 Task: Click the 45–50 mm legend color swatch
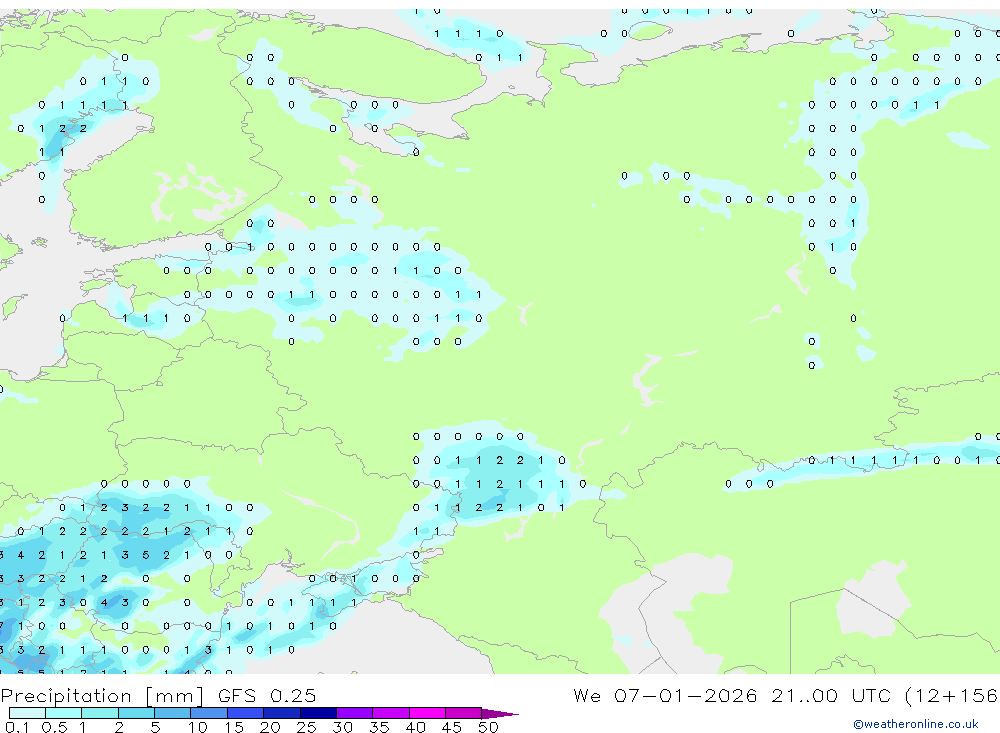click(x=464, y=713)
